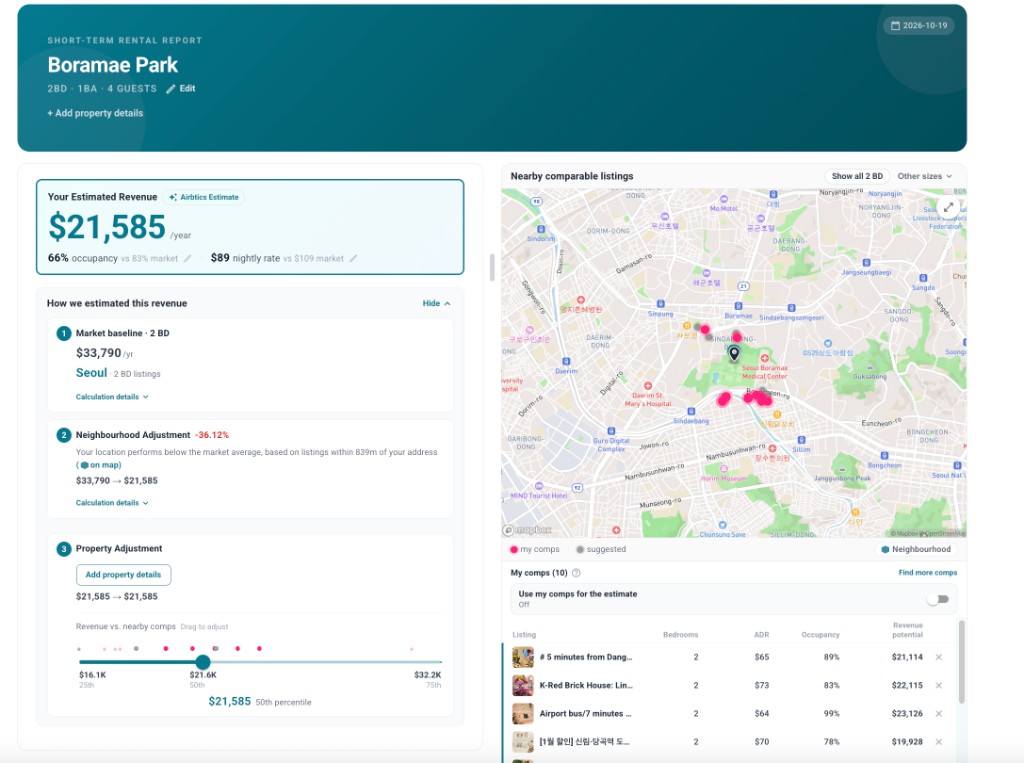Sort by Revenue potential column header

point(908,630)
